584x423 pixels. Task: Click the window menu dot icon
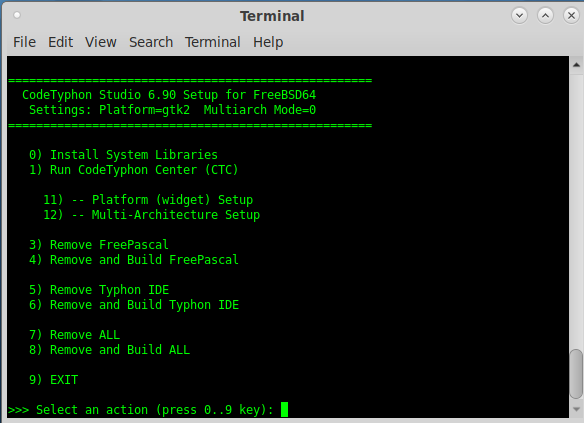click(17, 15)
